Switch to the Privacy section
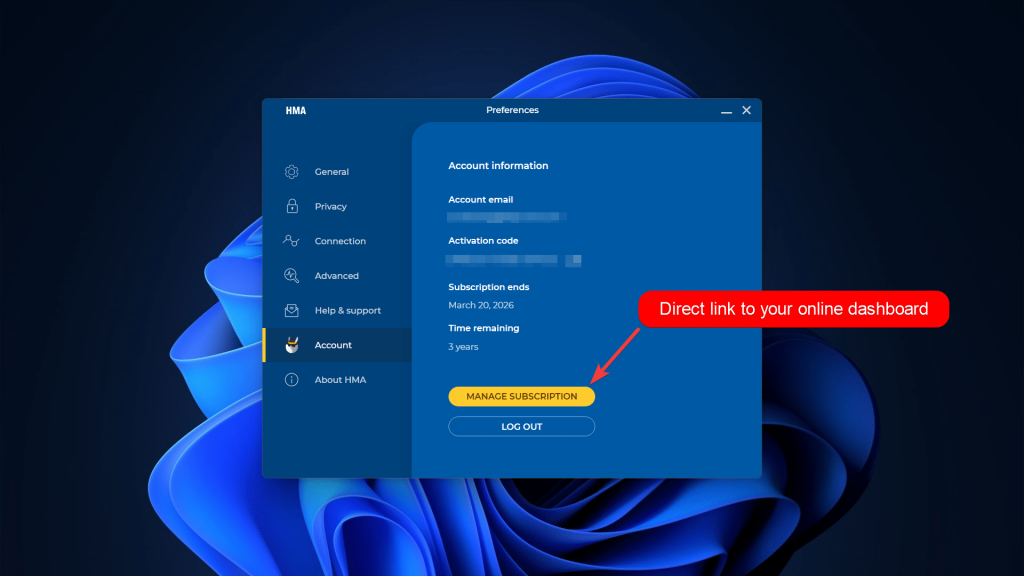The width and height of the screenshot is (1024, 576). (x=337, y=206)
